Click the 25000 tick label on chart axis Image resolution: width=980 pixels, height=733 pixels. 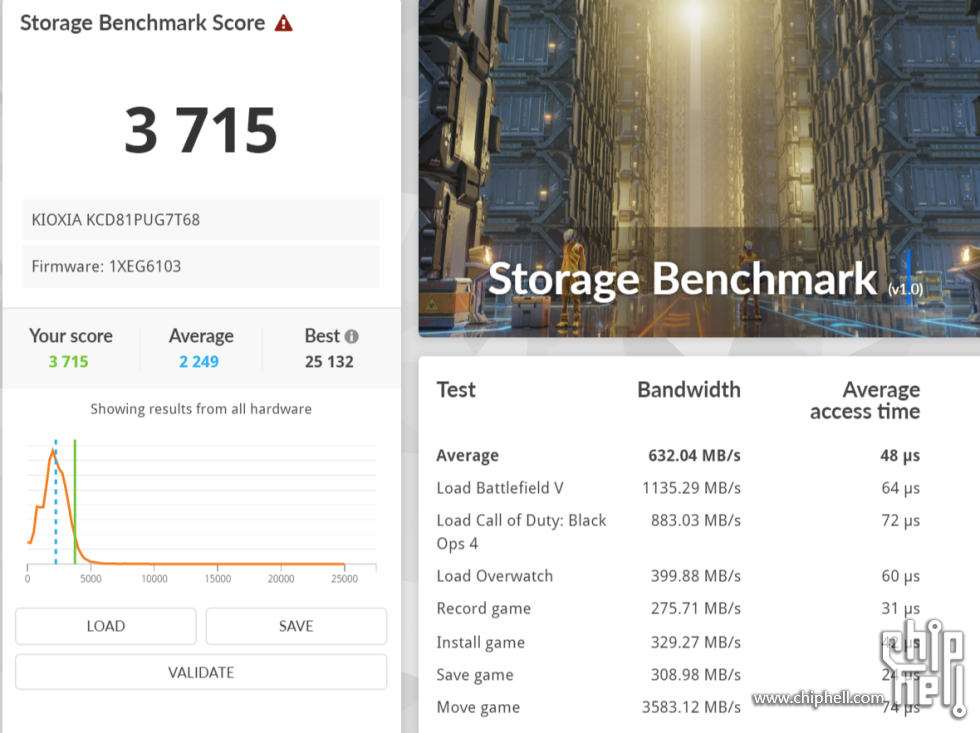pos(344,579)
